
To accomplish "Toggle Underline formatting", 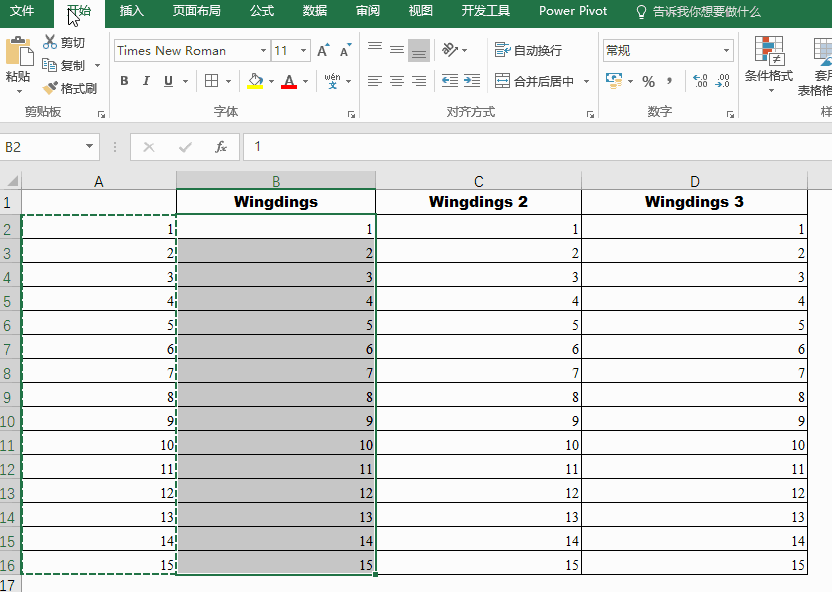I will [x=168, y=81].
